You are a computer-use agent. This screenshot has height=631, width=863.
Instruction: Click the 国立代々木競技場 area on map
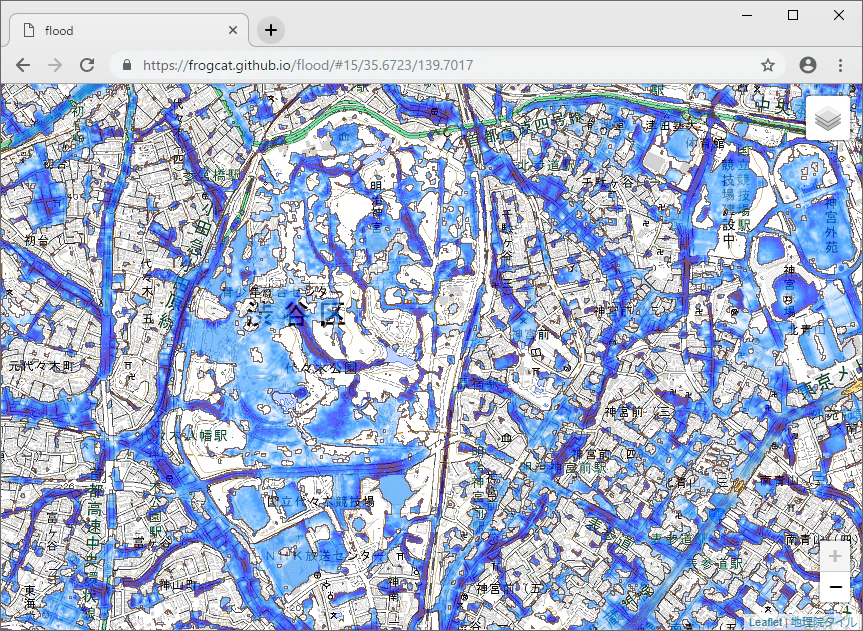tap(320, 501)
